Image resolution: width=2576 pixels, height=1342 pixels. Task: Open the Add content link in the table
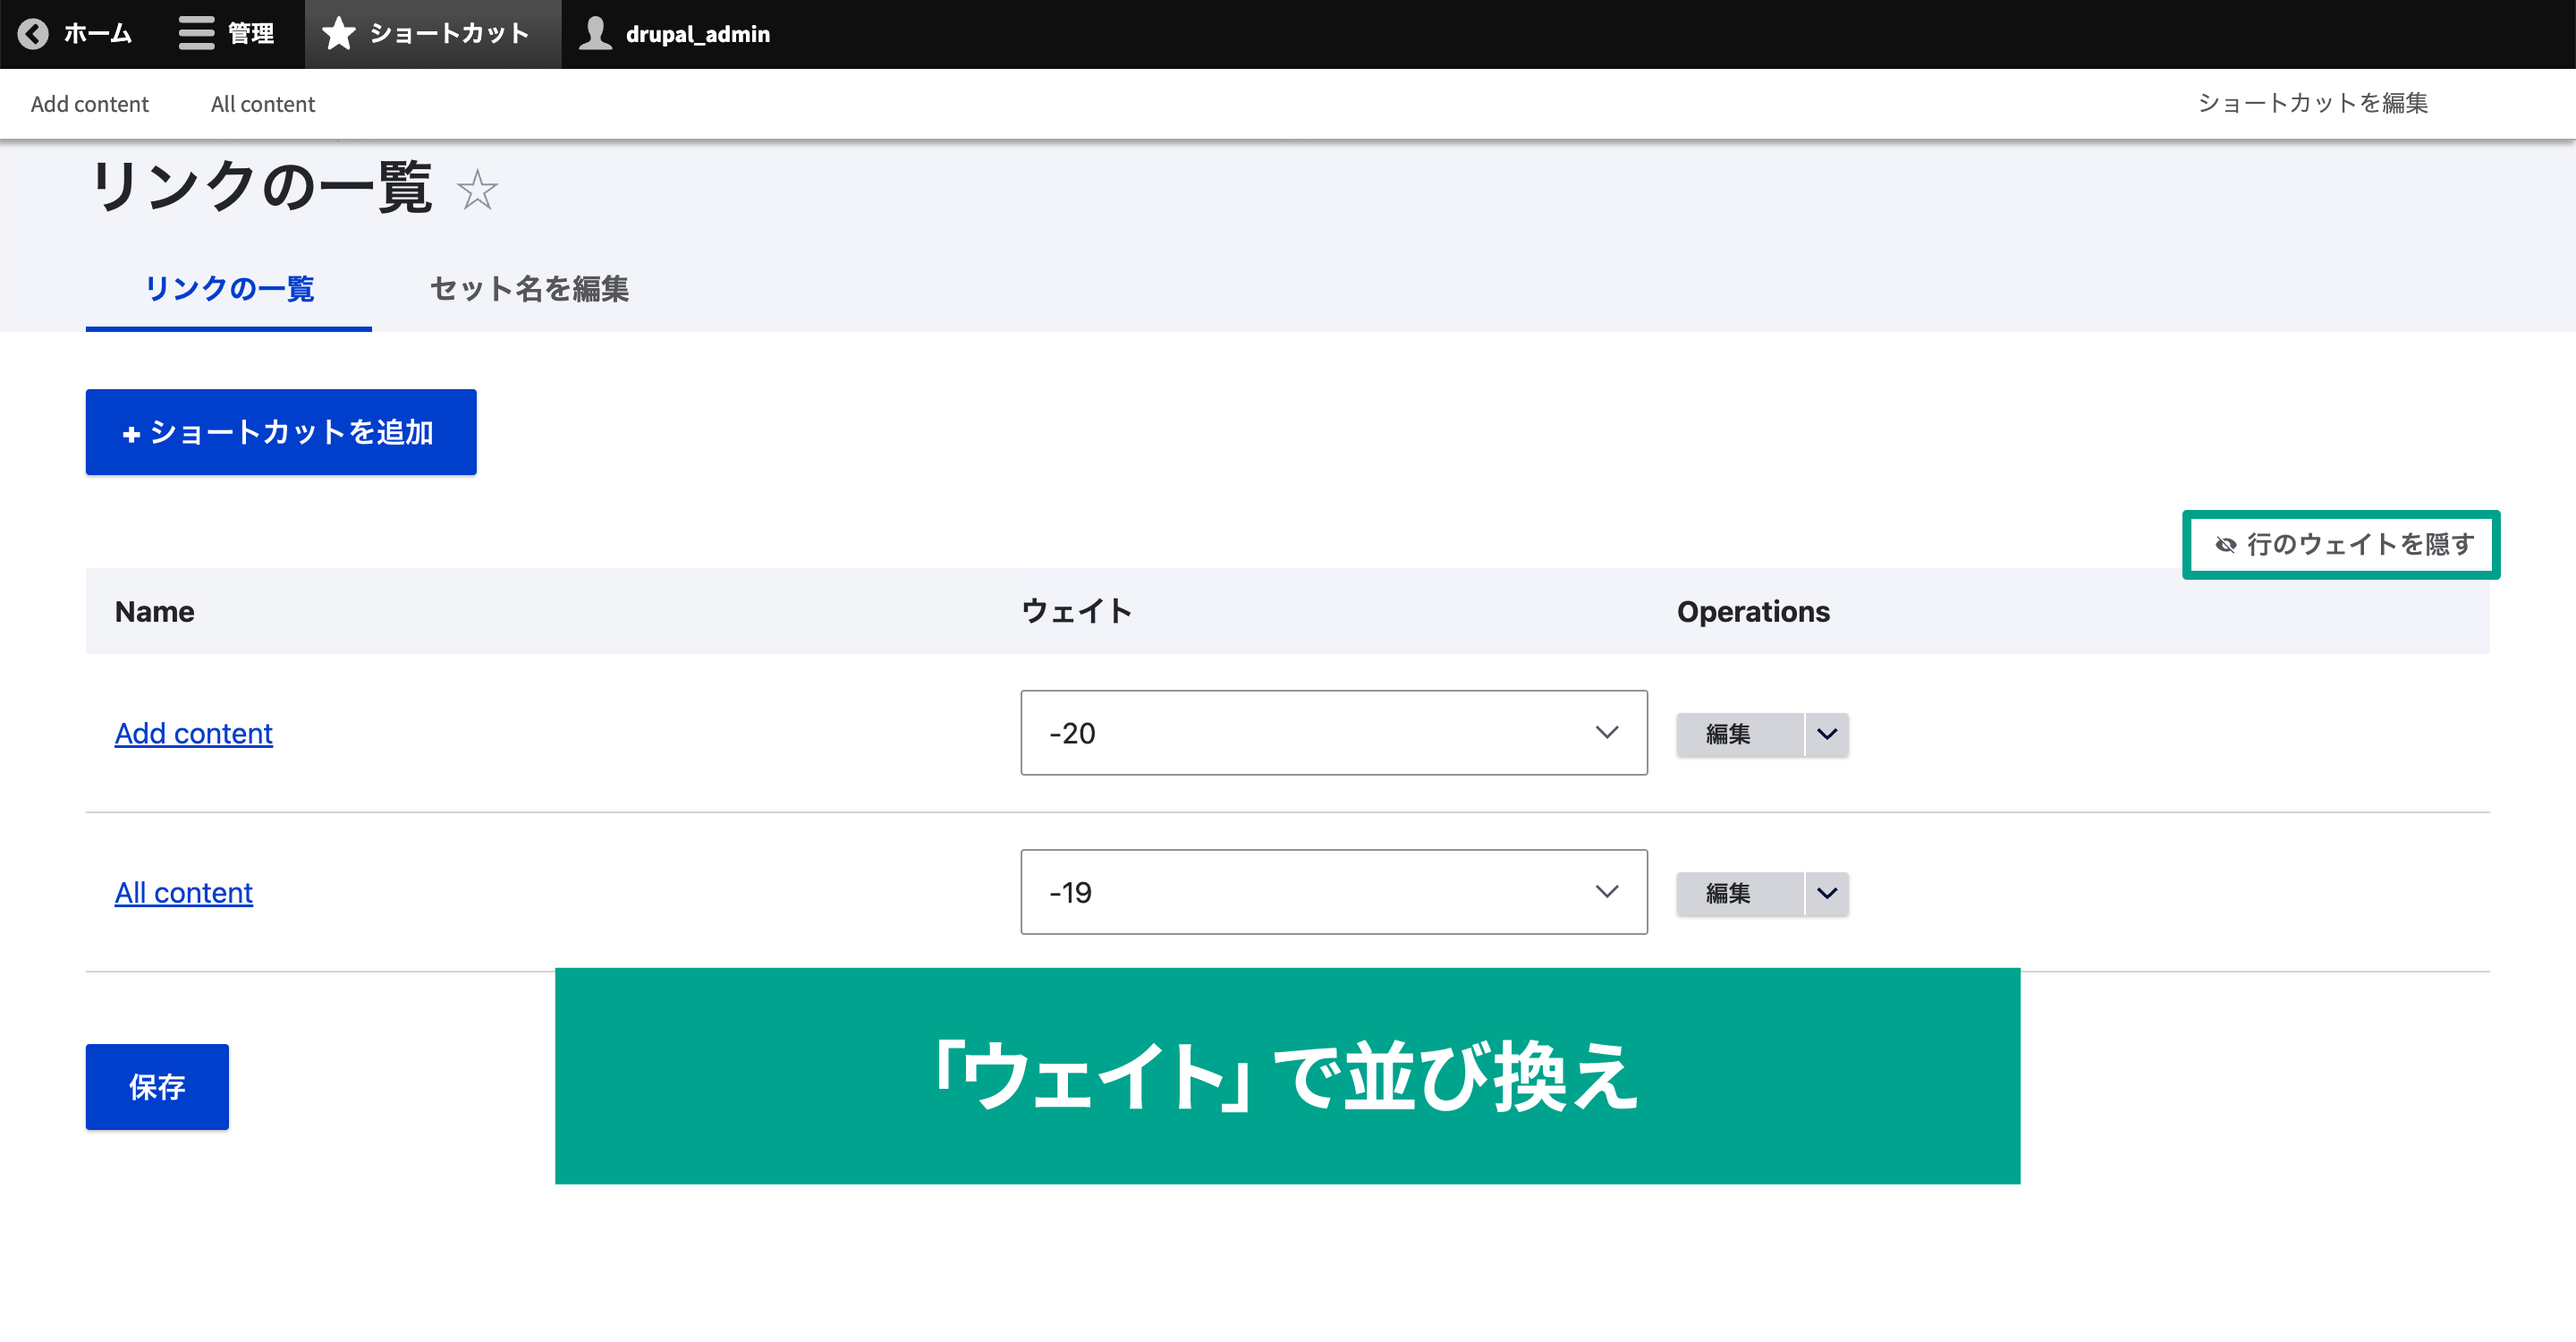[193, 733]
